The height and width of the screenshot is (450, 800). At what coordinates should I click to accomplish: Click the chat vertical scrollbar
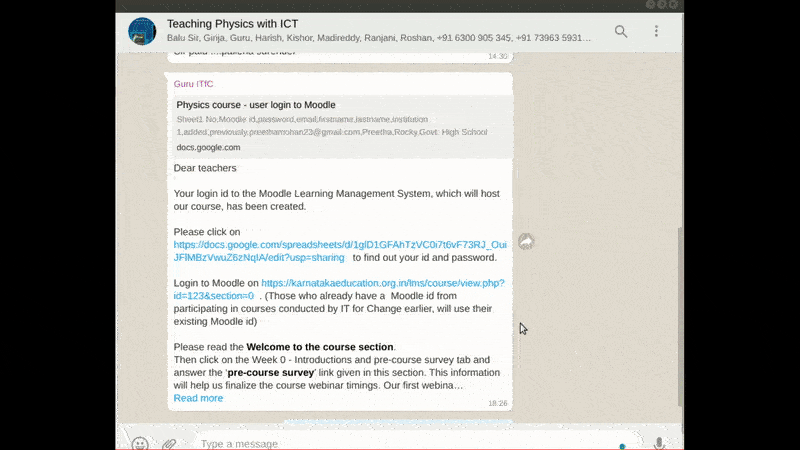pos(680,316)
